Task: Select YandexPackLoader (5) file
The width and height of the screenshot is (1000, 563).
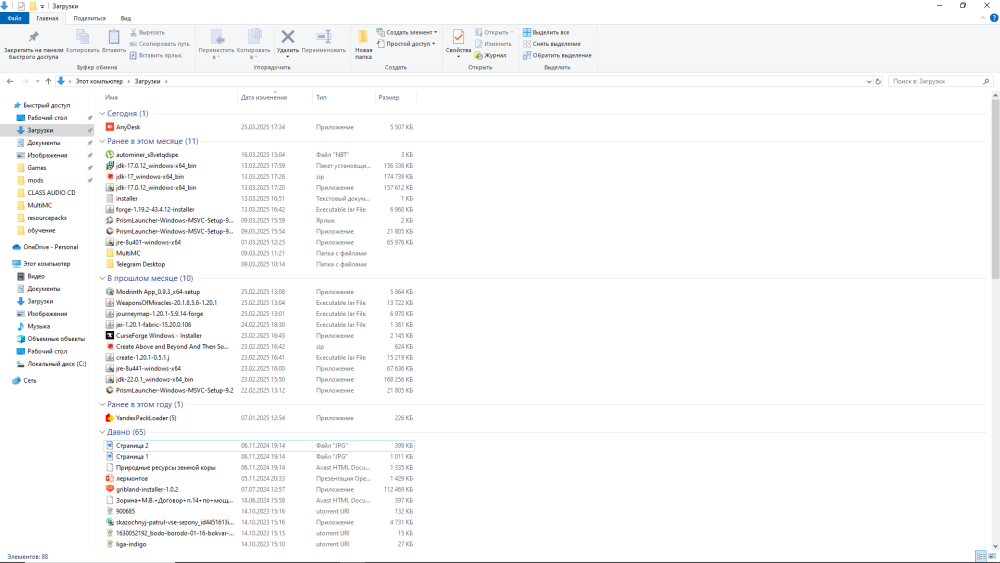Action: coord(260,418)
